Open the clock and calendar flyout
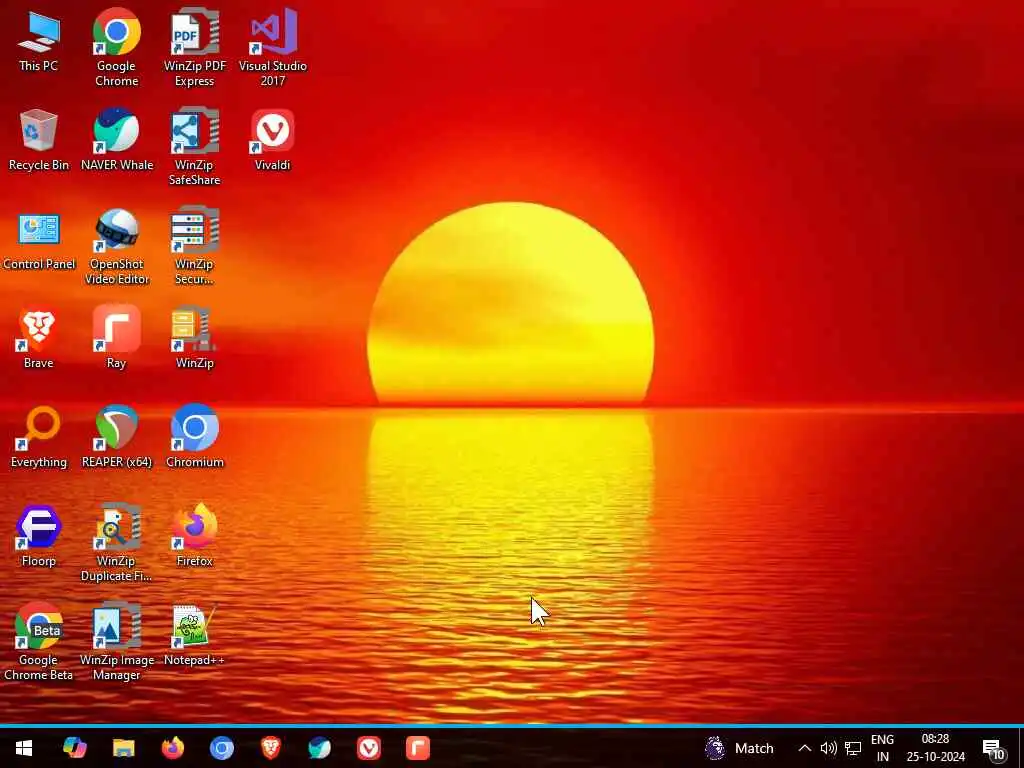1024x768 pixels. click(935, 748)
